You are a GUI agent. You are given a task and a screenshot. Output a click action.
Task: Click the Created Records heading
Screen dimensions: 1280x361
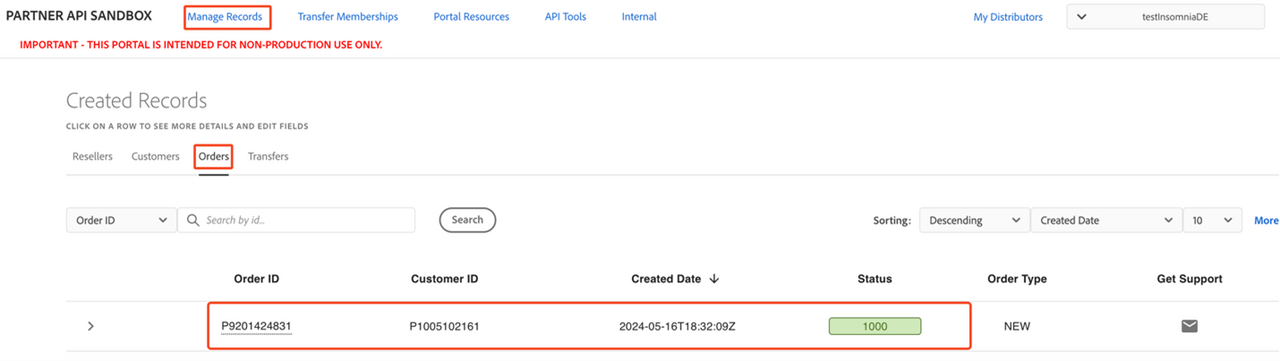(x=136, y=101)
